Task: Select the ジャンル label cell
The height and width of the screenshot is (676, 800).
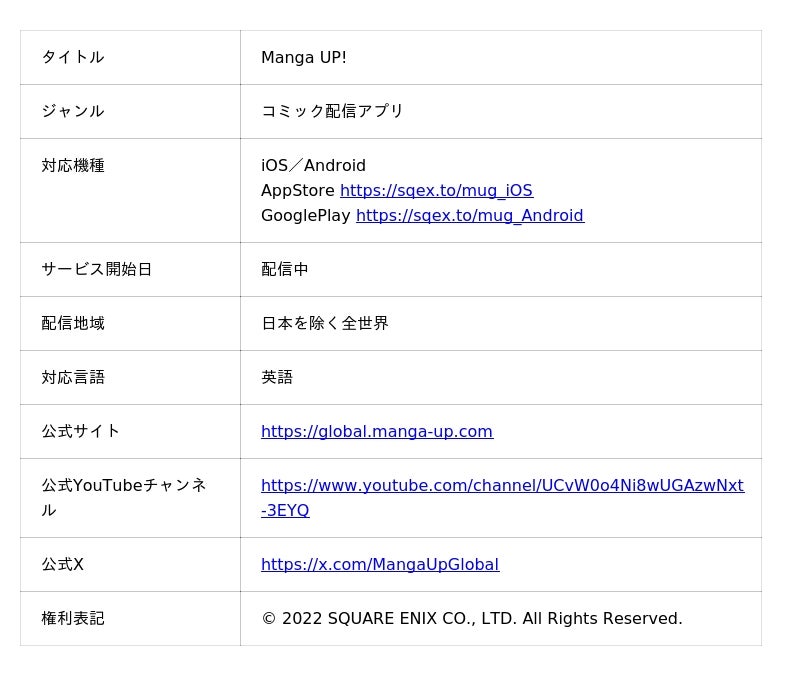Action: tap(72, 111)
